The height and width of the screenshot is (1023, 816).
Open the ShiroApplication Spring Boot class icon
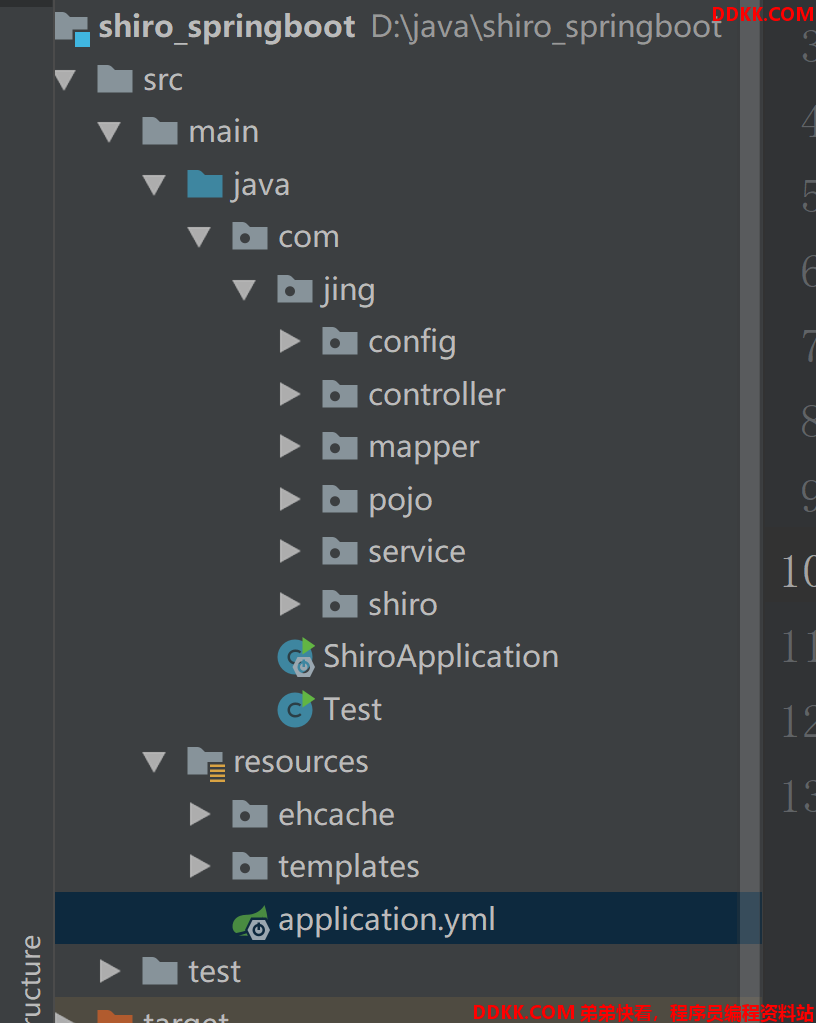(296, 657)
